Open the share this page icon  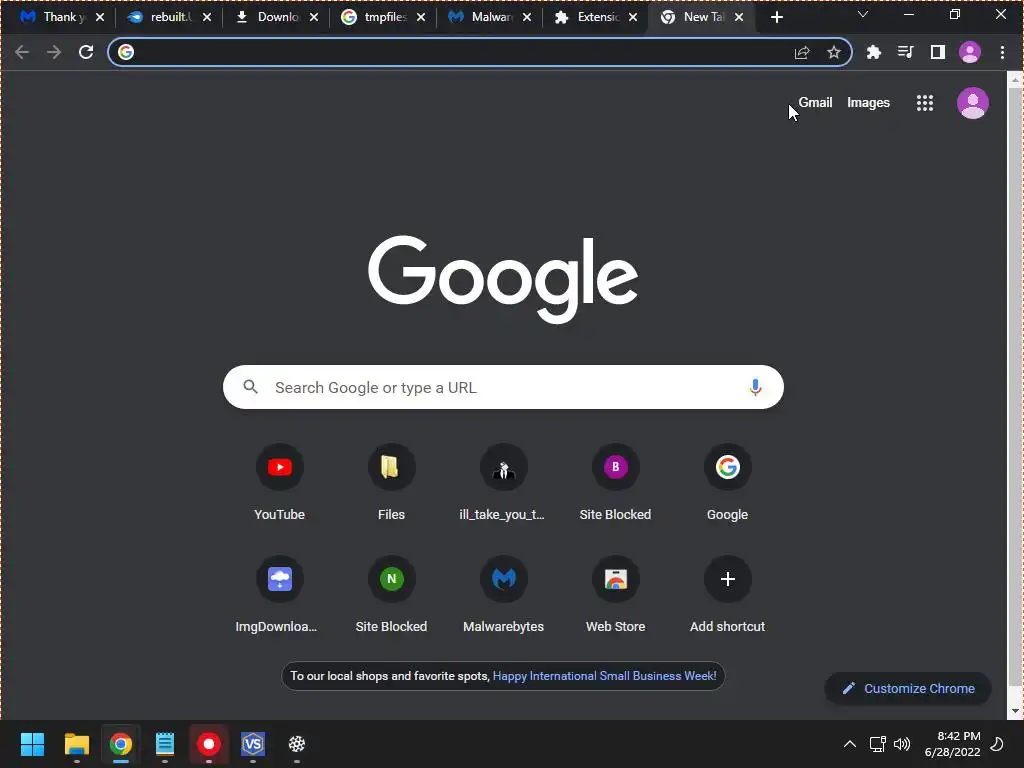[x=802, y=52]
